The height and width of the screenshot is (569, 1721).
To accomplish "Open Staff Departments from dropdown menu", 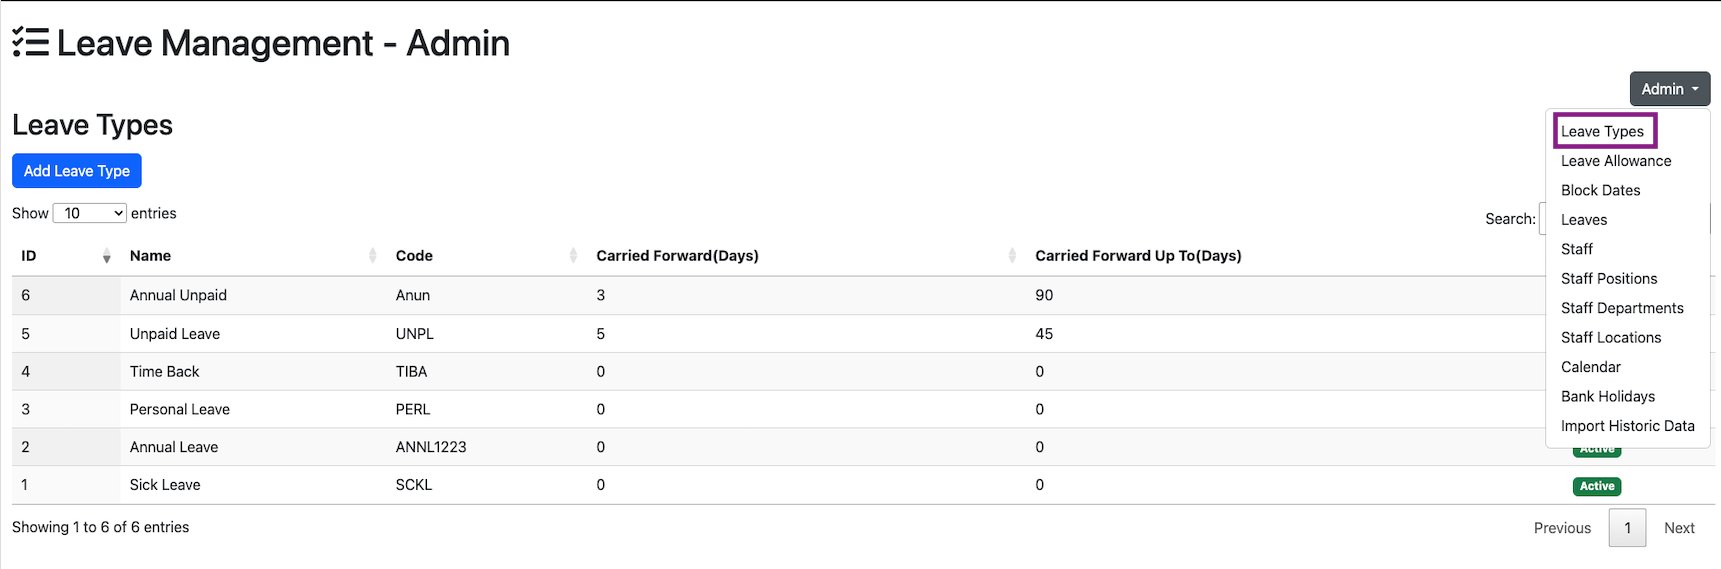I will [x=1622, y=308].
